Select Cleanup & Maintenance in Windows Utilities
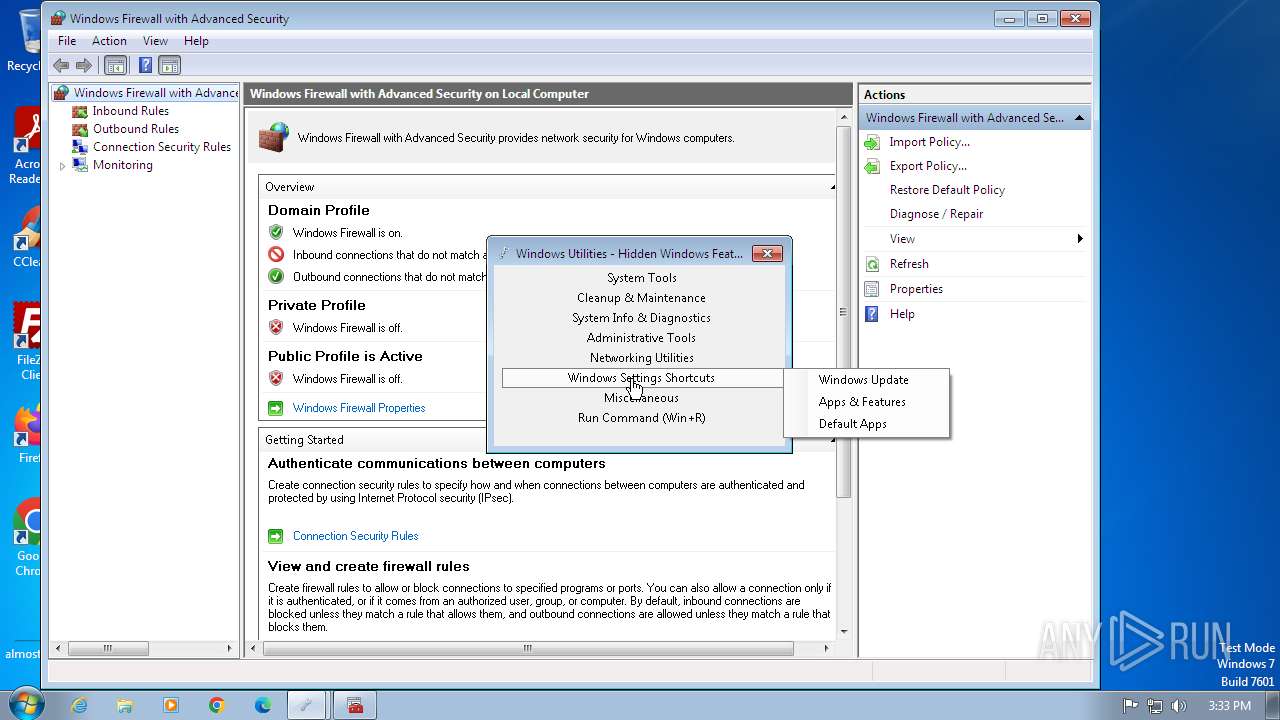1280x720 pixels. coord(641,298)
